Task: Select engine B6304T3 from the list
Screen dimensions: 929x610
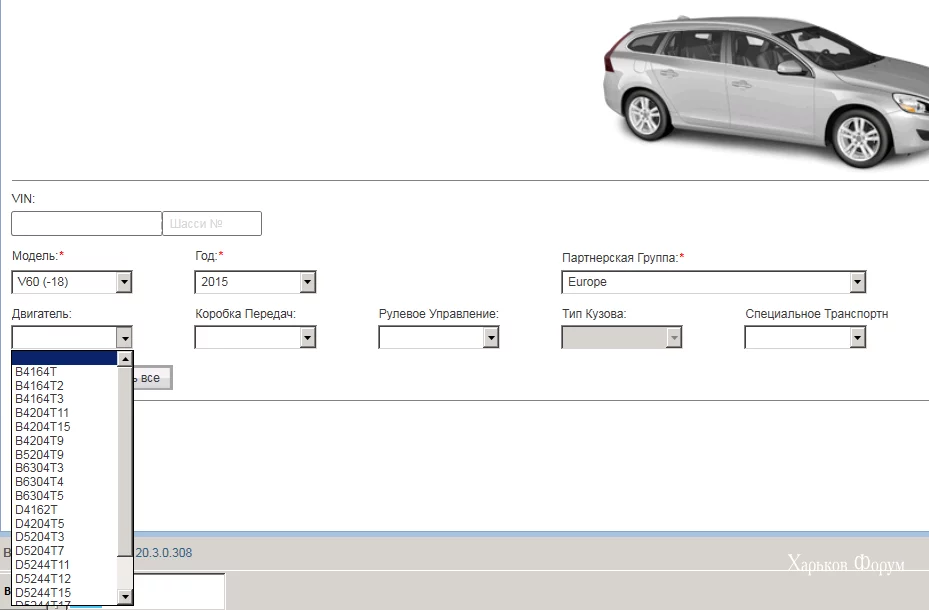Action: pos(65,468)
